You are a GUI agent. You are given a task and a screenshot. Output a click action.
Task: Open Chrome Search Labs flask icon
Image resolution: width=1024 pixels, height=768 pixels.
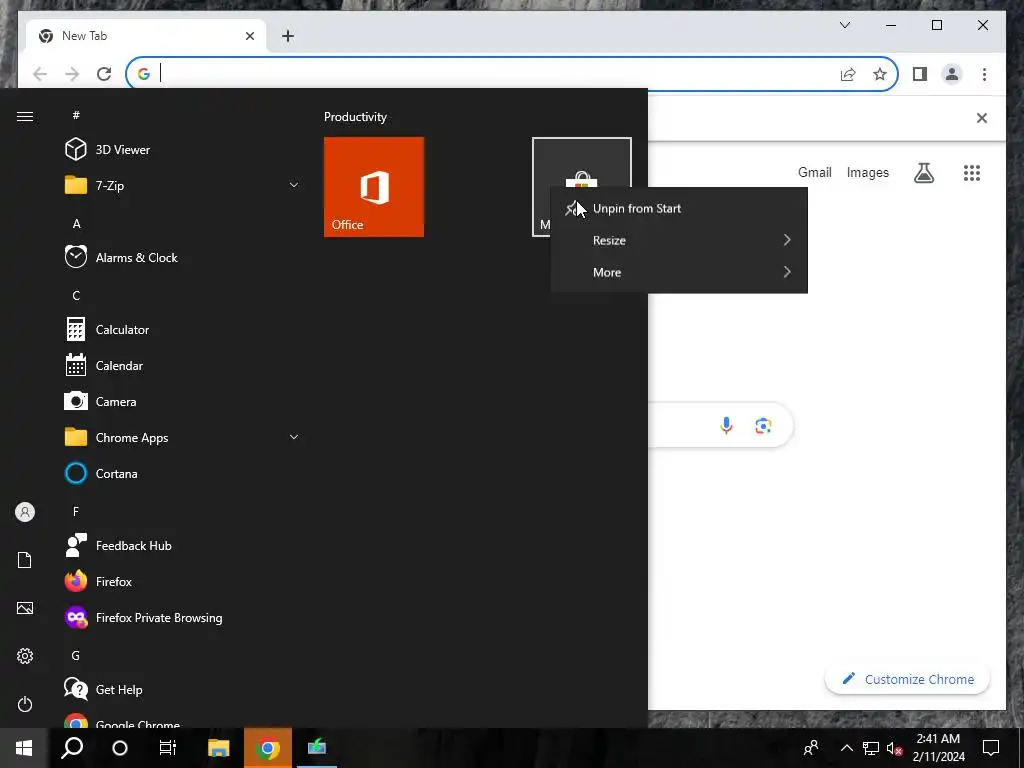(x=924, y=173)
